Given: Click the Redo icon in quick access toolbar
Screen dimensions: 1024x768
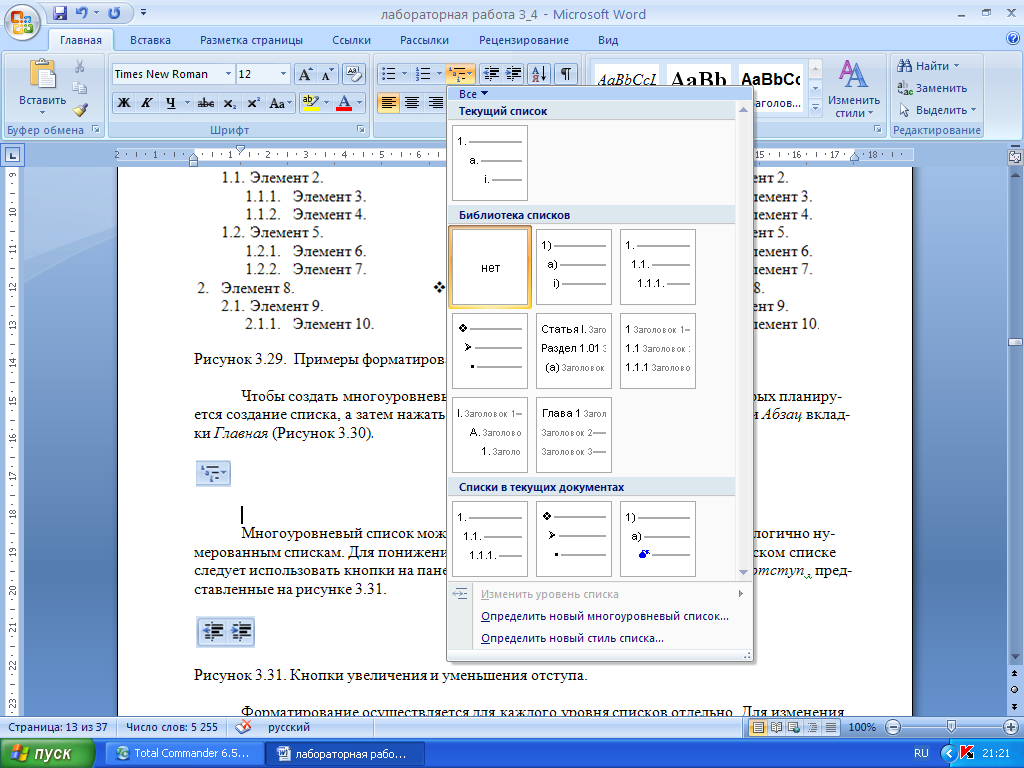Looking at the screenshot, I should (x=114, y=12).
